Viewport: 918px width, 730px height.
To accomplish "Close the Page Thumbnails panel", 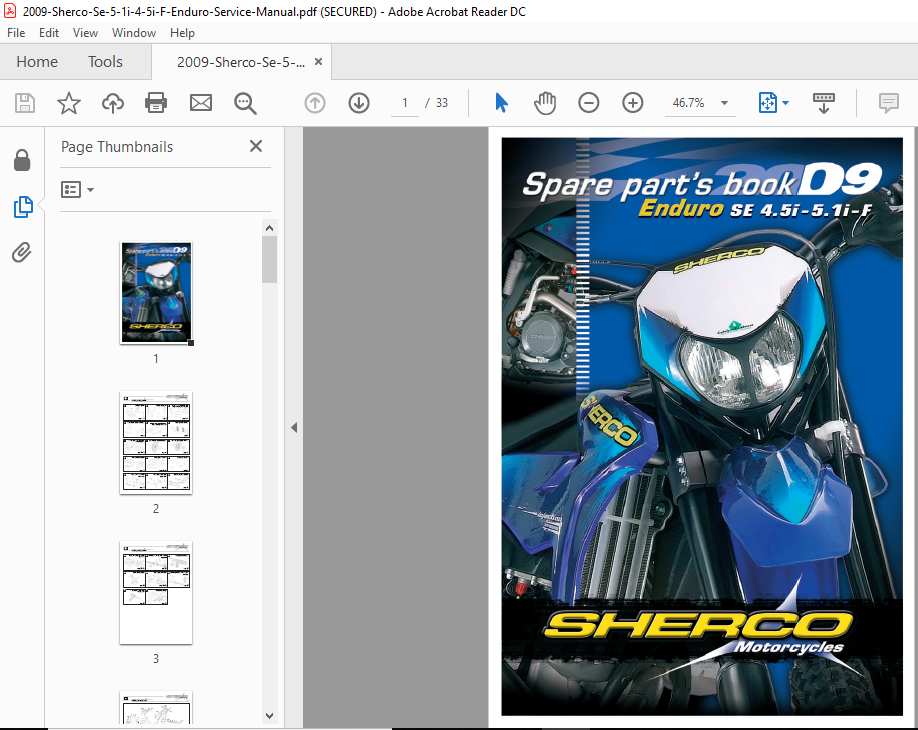I will [256, 146].
